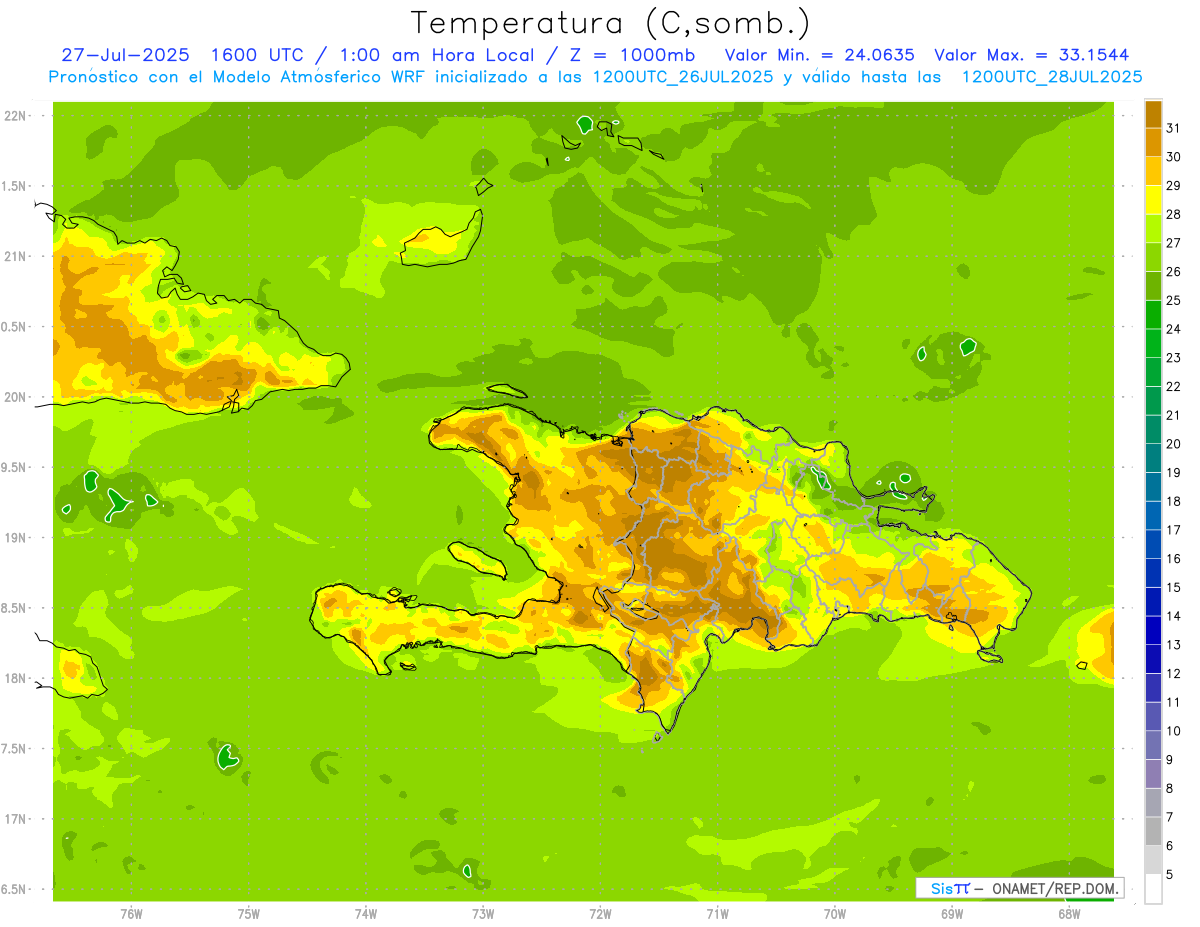
Task: Click the "73W" longitude axis label
Action: point(483,914)
